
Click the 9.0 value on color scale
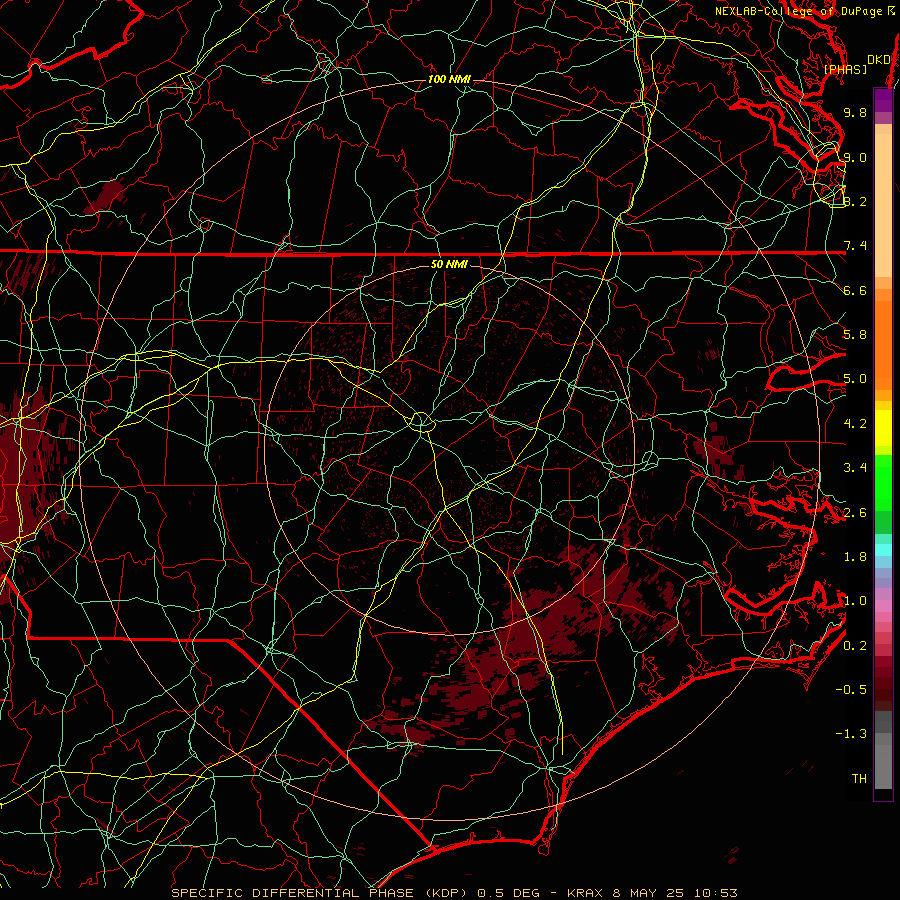[855, 157]
